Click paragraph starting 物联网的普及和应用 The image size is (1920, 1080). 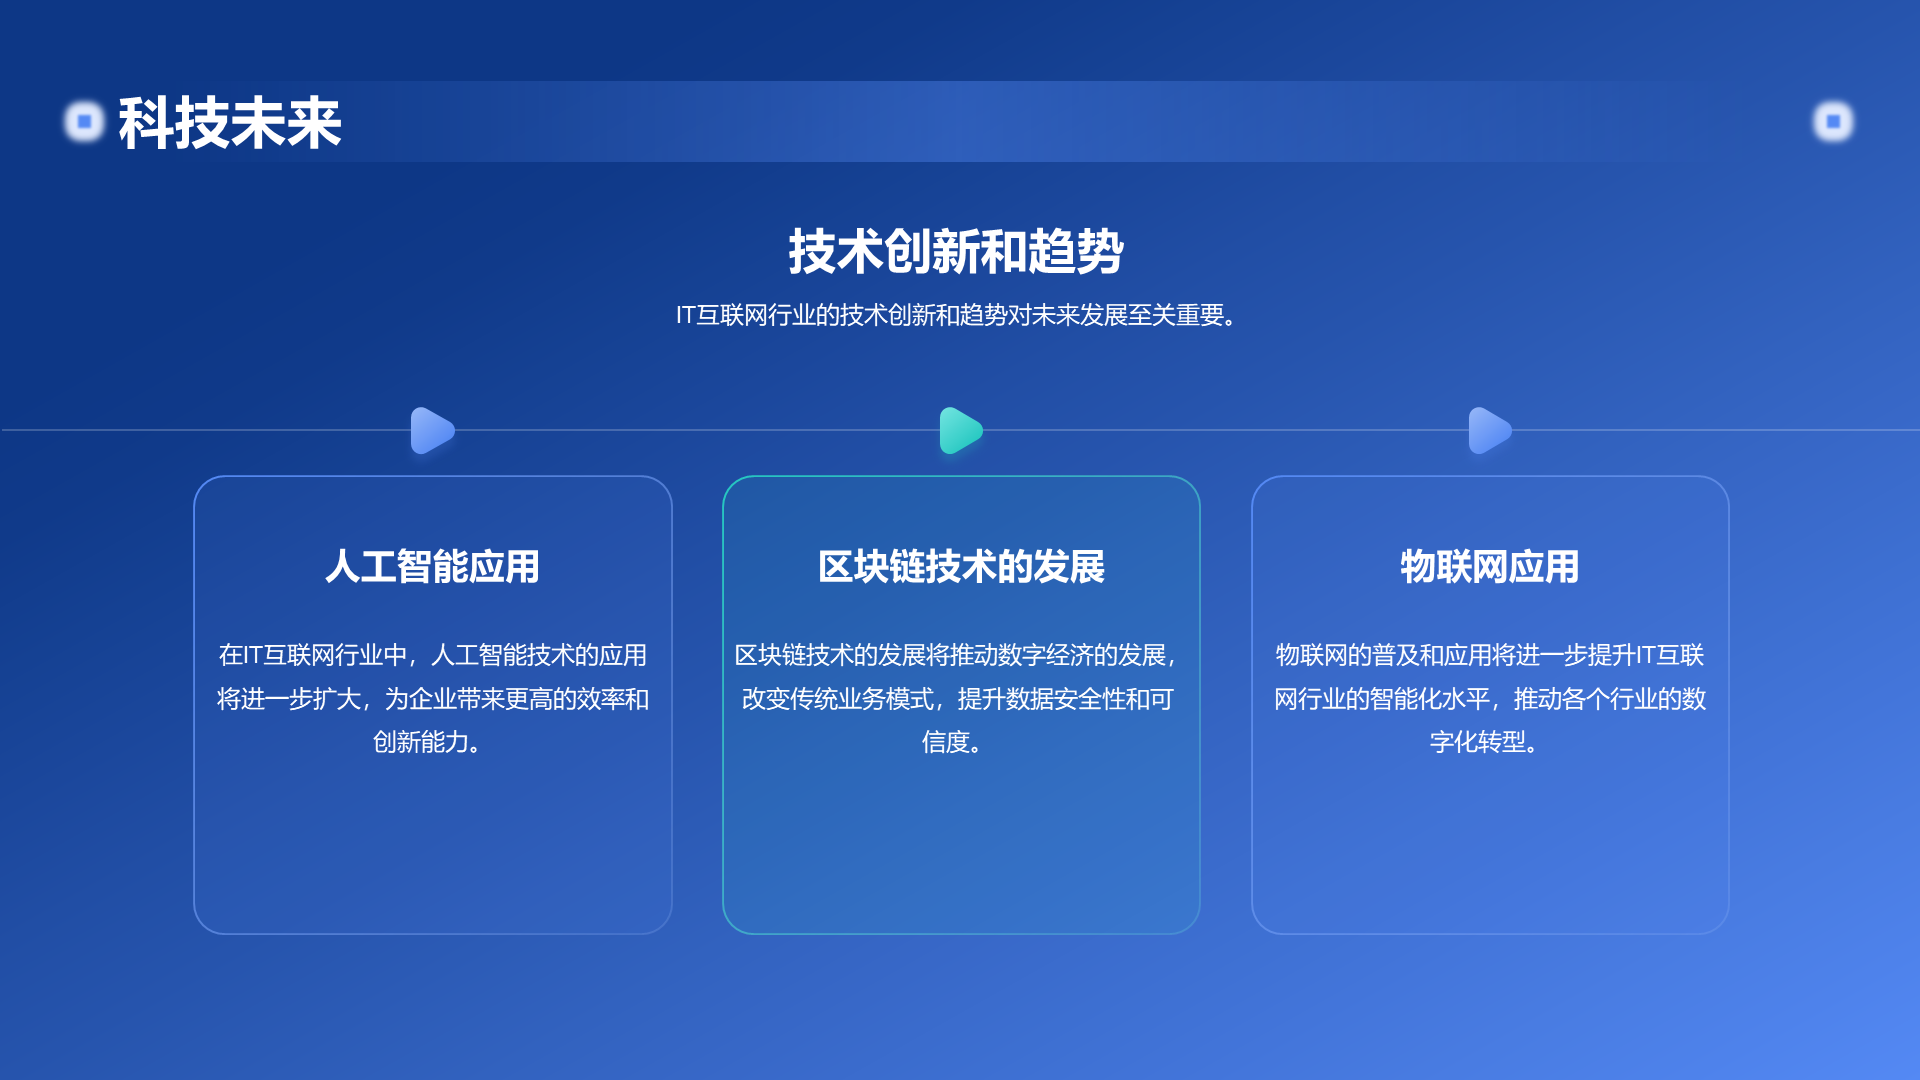tap(1490, 698)
